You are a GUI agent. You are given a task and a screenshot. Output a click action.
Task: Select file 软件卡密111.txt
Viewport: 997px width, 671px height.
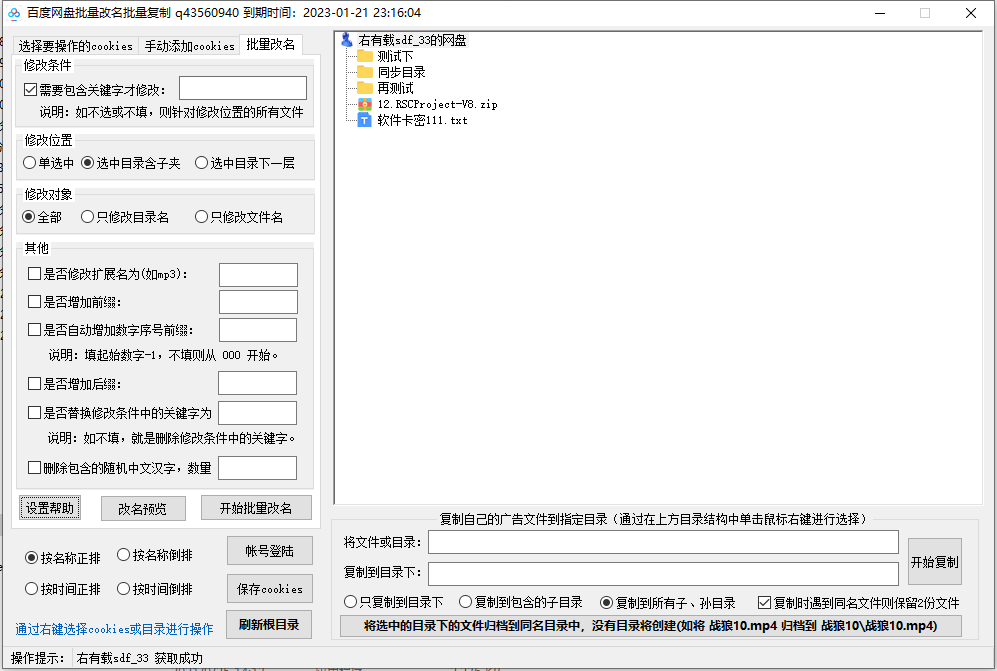pos(422,120)
